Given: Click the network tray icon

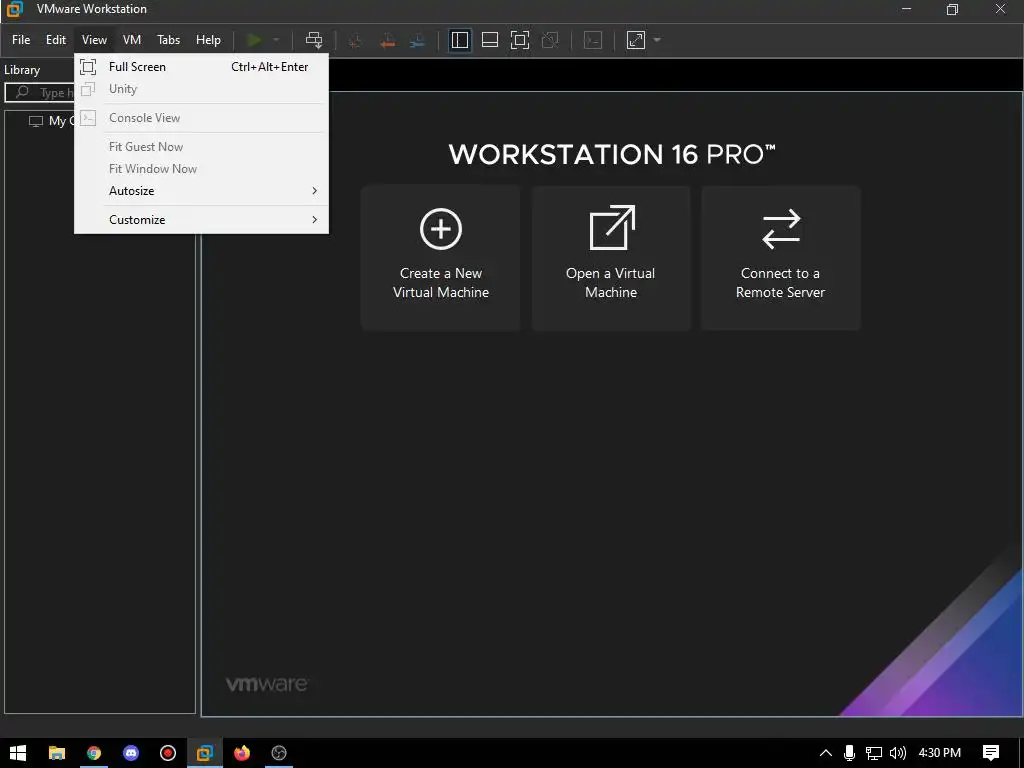Looking at the screenshot, I should (874, 753).
